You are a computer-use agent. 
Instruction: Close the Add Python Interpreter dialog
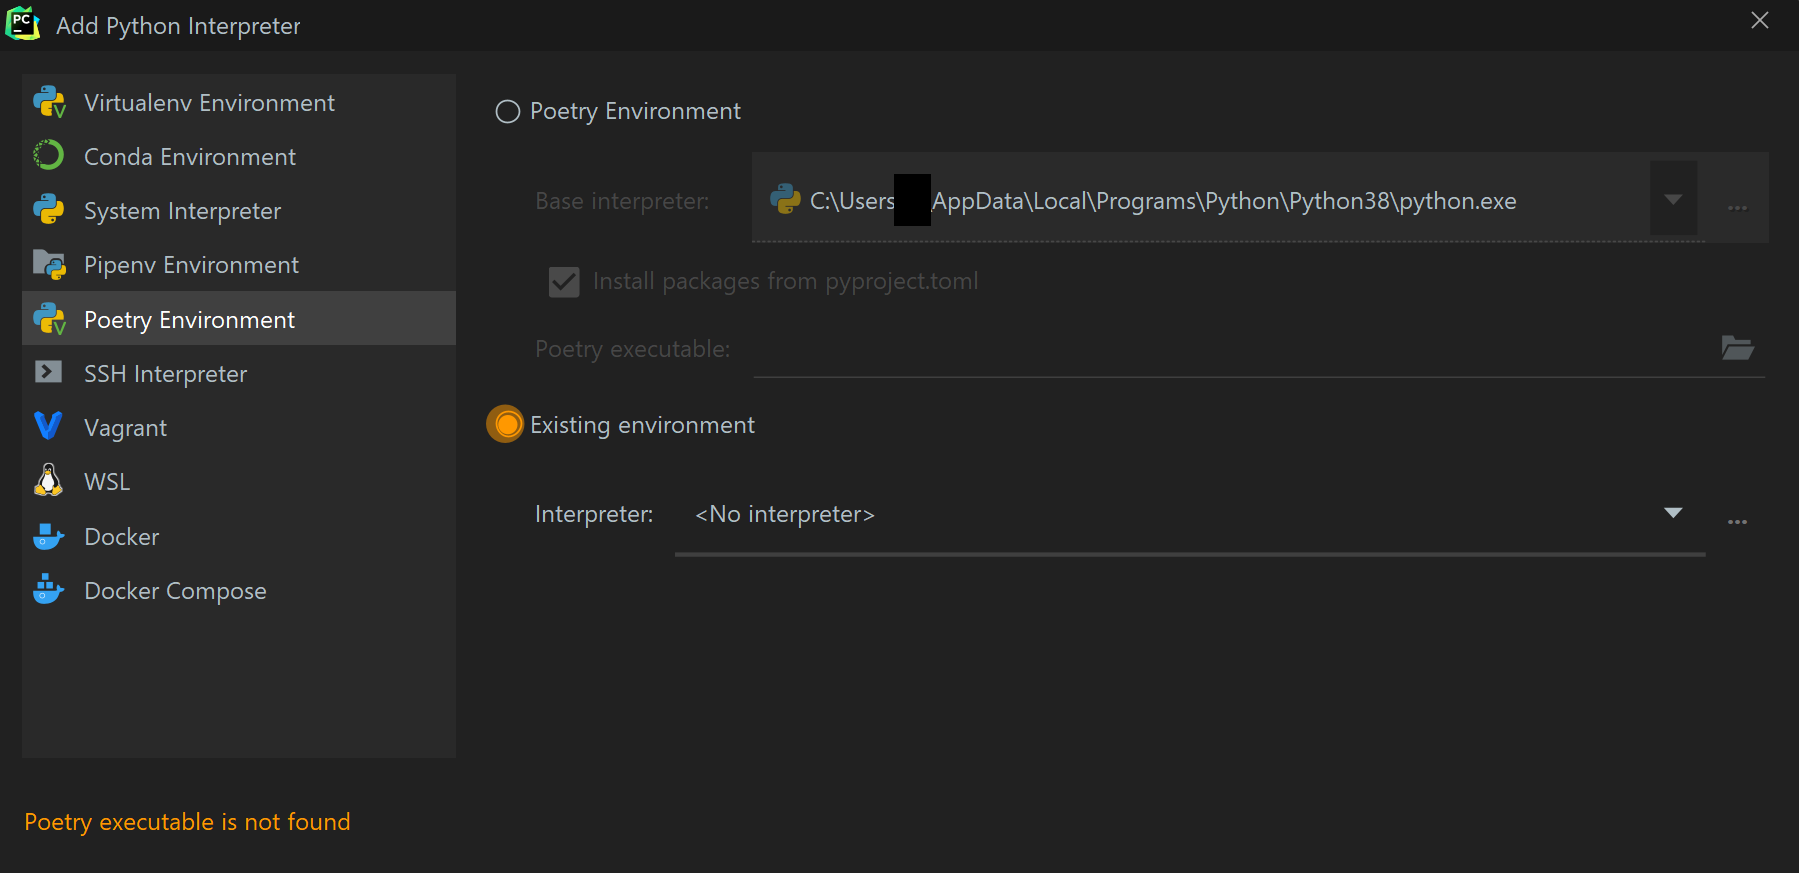(x=1760, y=20)
